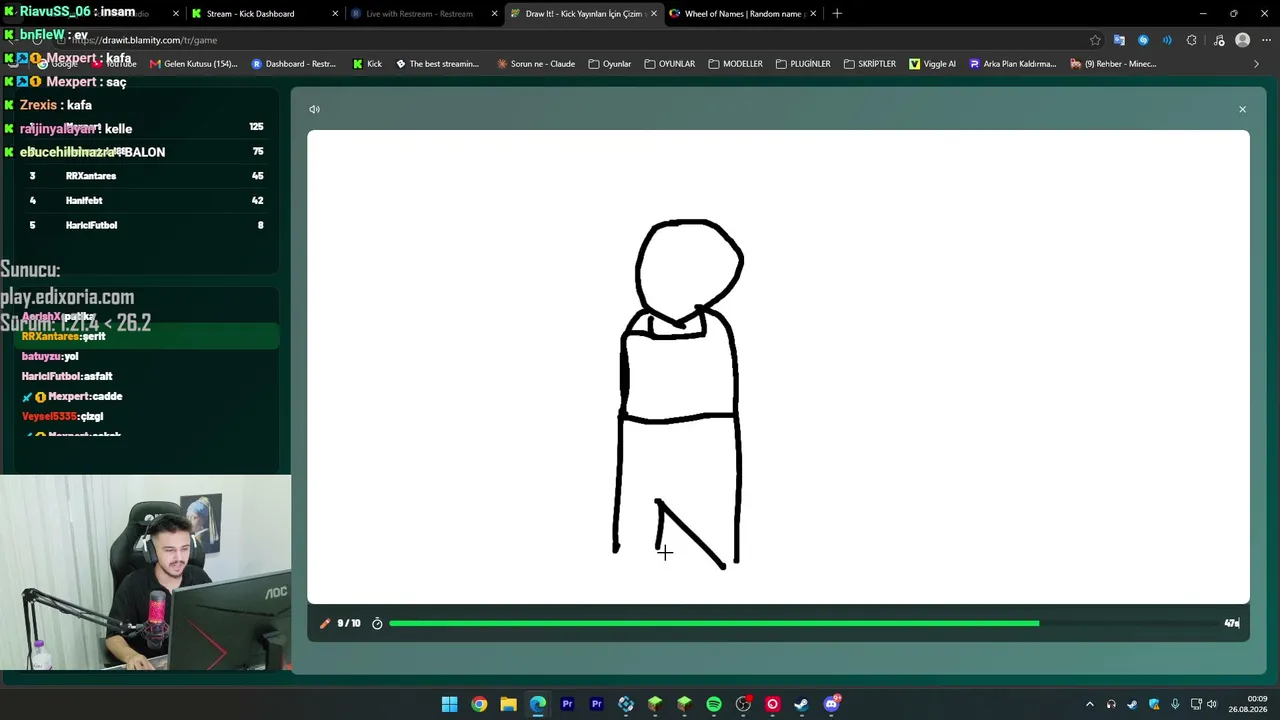Screen dimensions: 1280x720
Task: Show hidden bookmarks with the overflow chevron
Action: click(x=1256, y=64)
